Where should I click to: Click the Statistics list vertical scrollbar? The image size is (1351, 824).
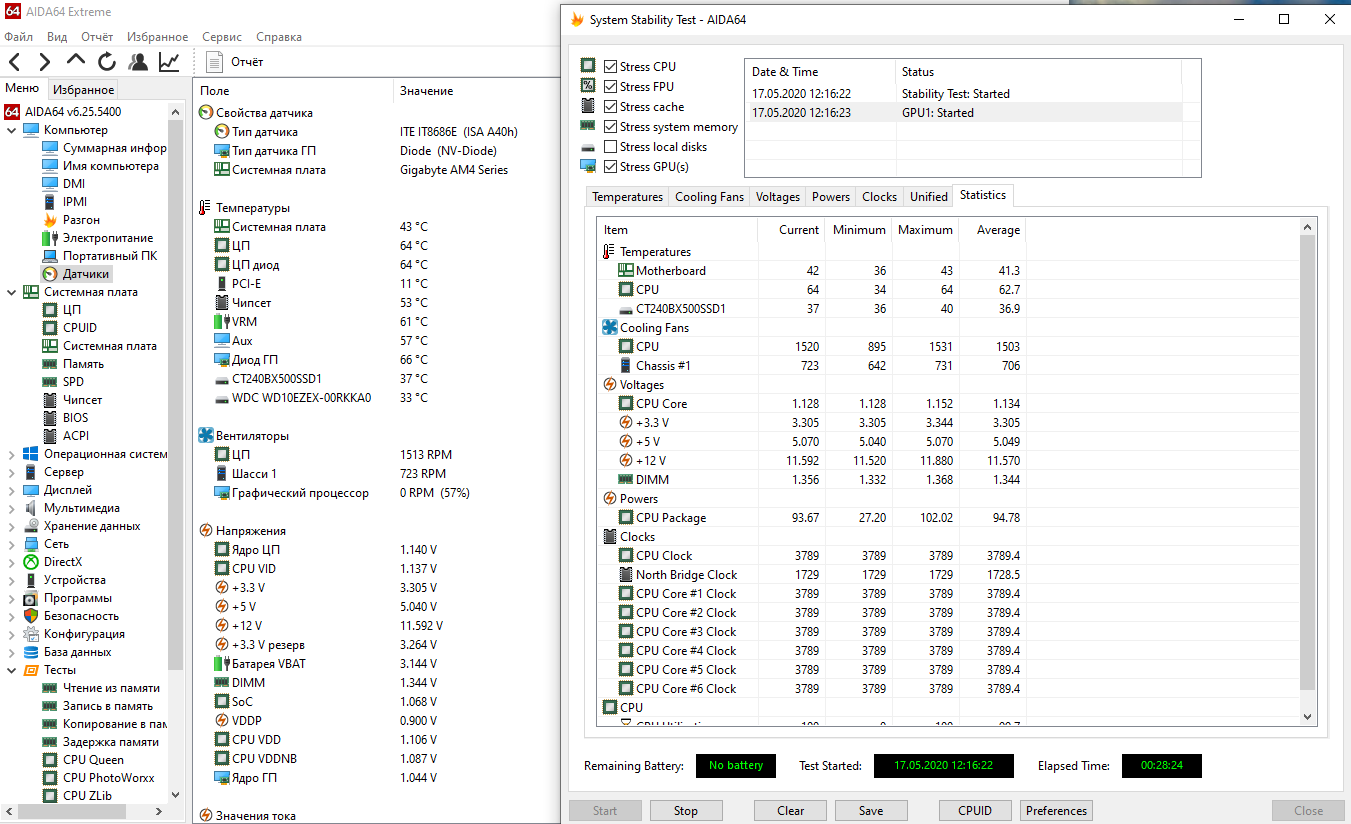click(x=1308, y=462)
